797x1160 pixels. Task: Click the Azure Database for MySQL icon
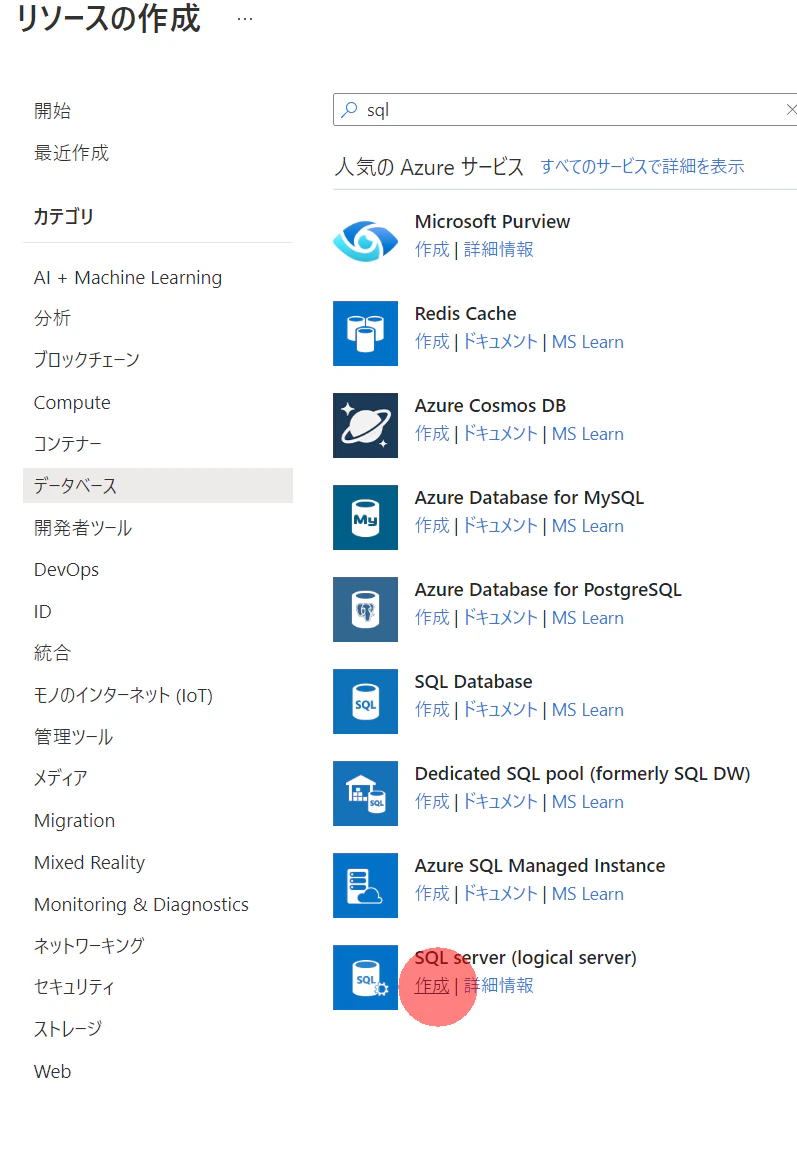click(365, 517)
